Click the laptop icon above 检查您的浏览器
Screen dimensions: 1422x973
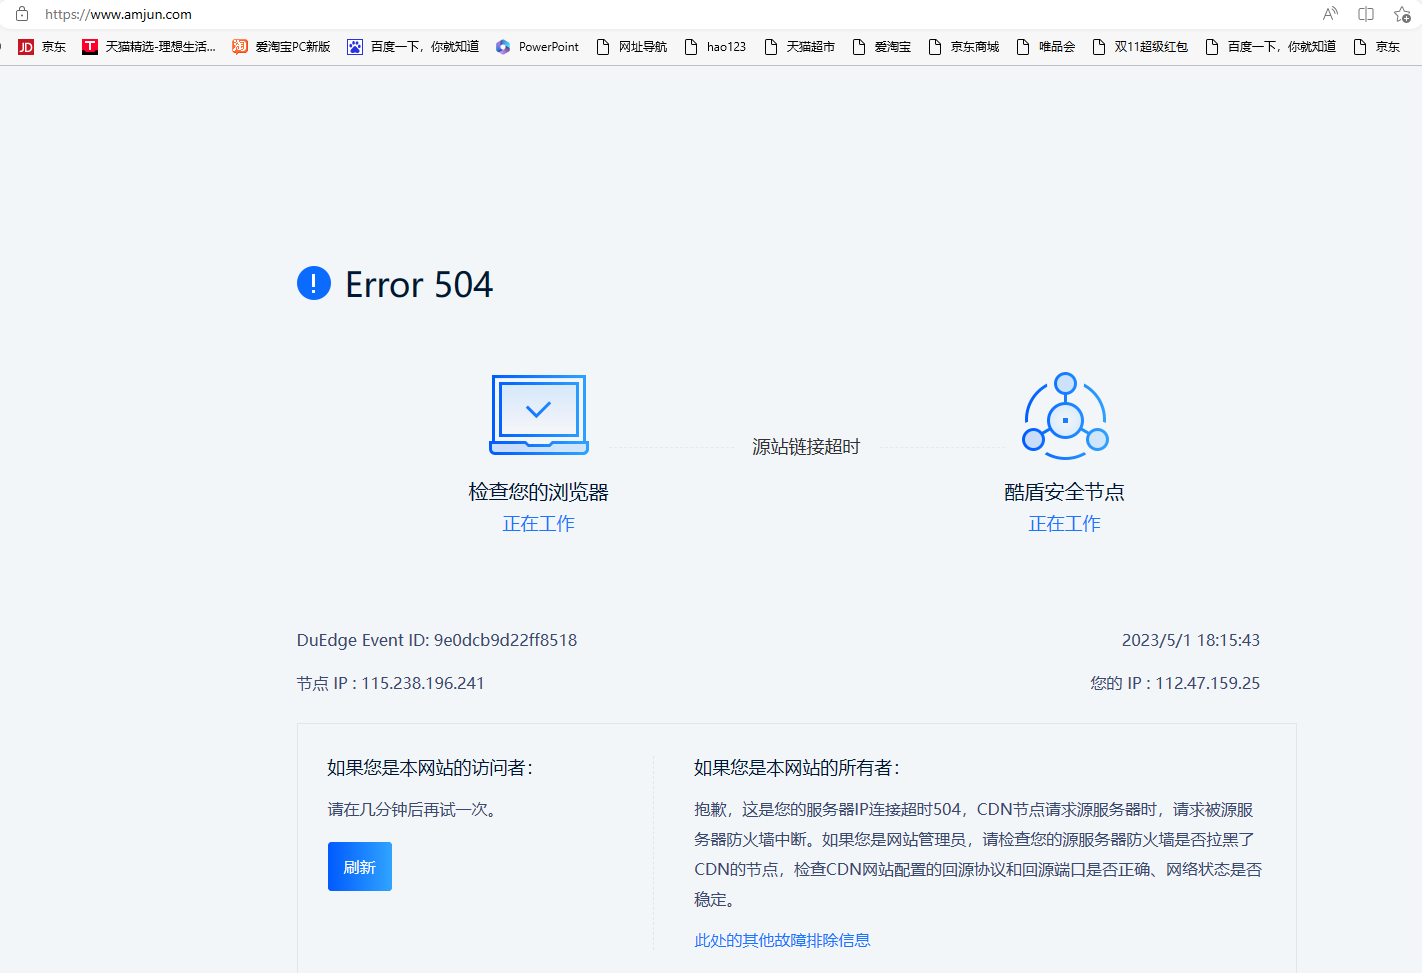[x=538, y=414]
